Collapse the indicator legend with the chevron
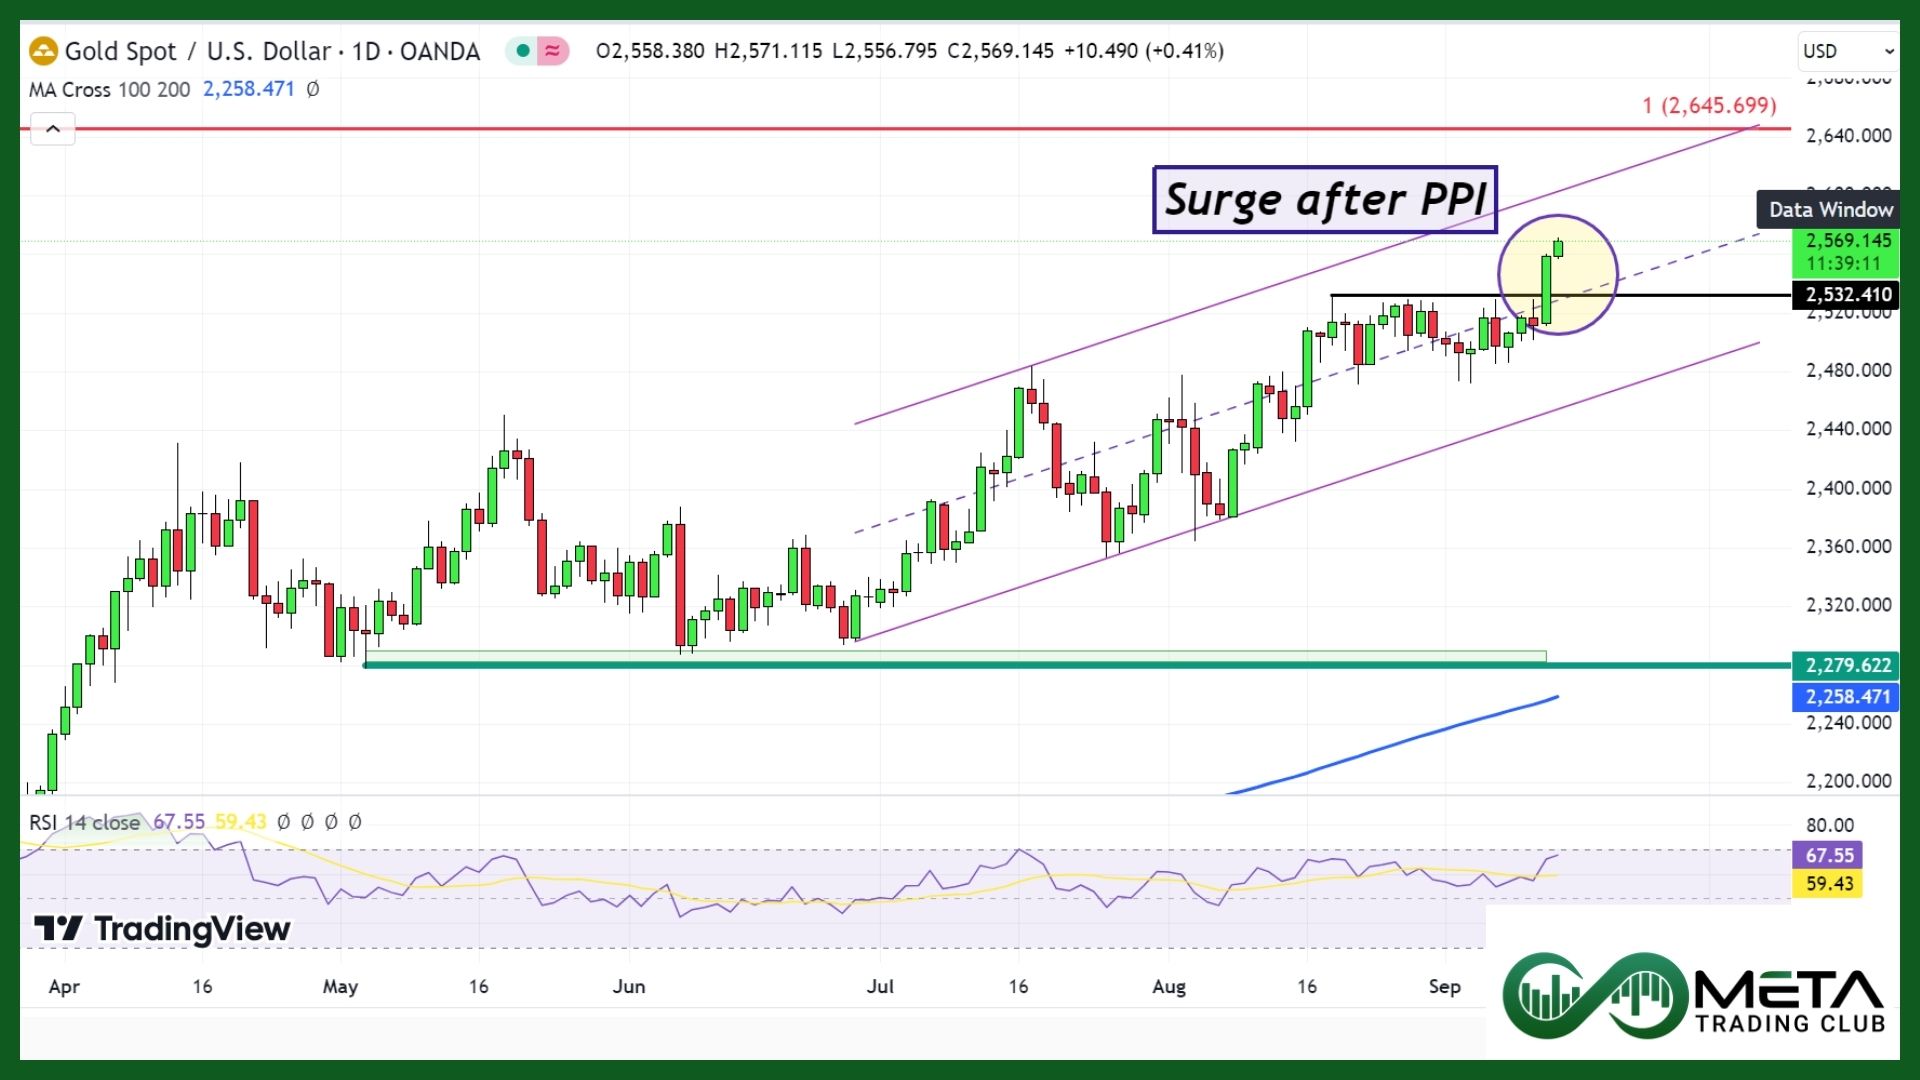The height and width of the screenshot is (1080, 1920). pos(53,129)
